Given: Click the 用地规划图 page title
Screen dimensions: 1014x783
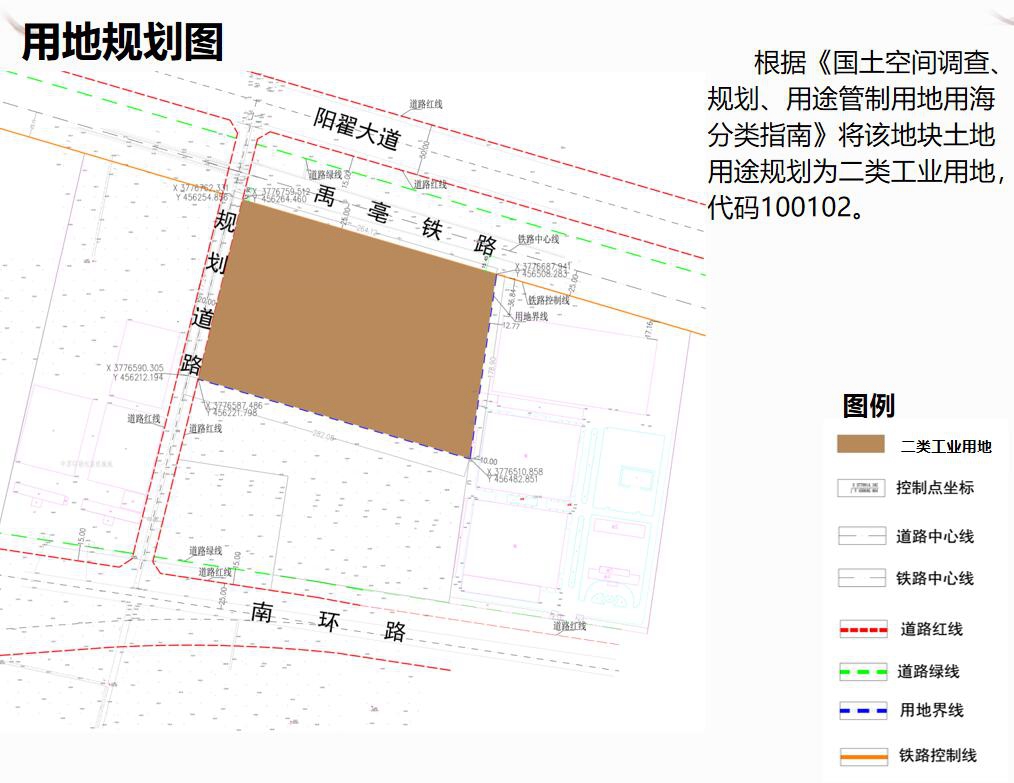Looking at the screenshot, I should (x=123, y=43).
